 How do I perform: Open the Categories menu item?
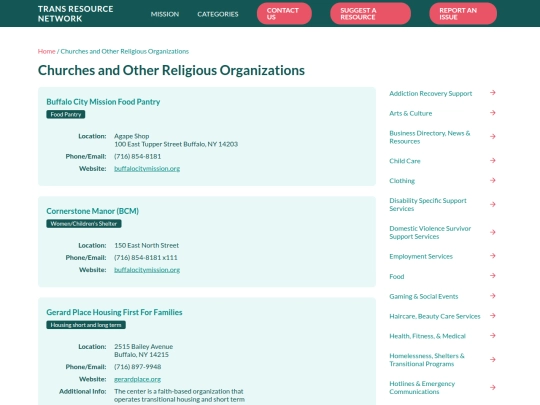point(218,14)
